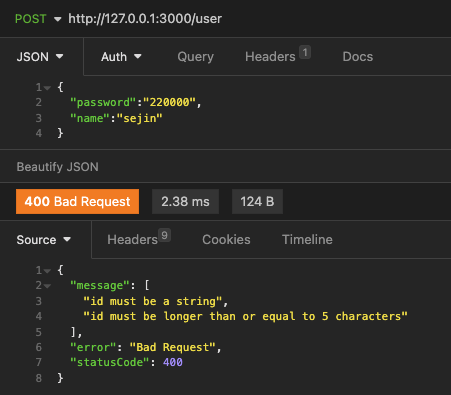This screenshot has width=451, height=395.
Task: Click the "password" key in request body
Action: (103, 102)
